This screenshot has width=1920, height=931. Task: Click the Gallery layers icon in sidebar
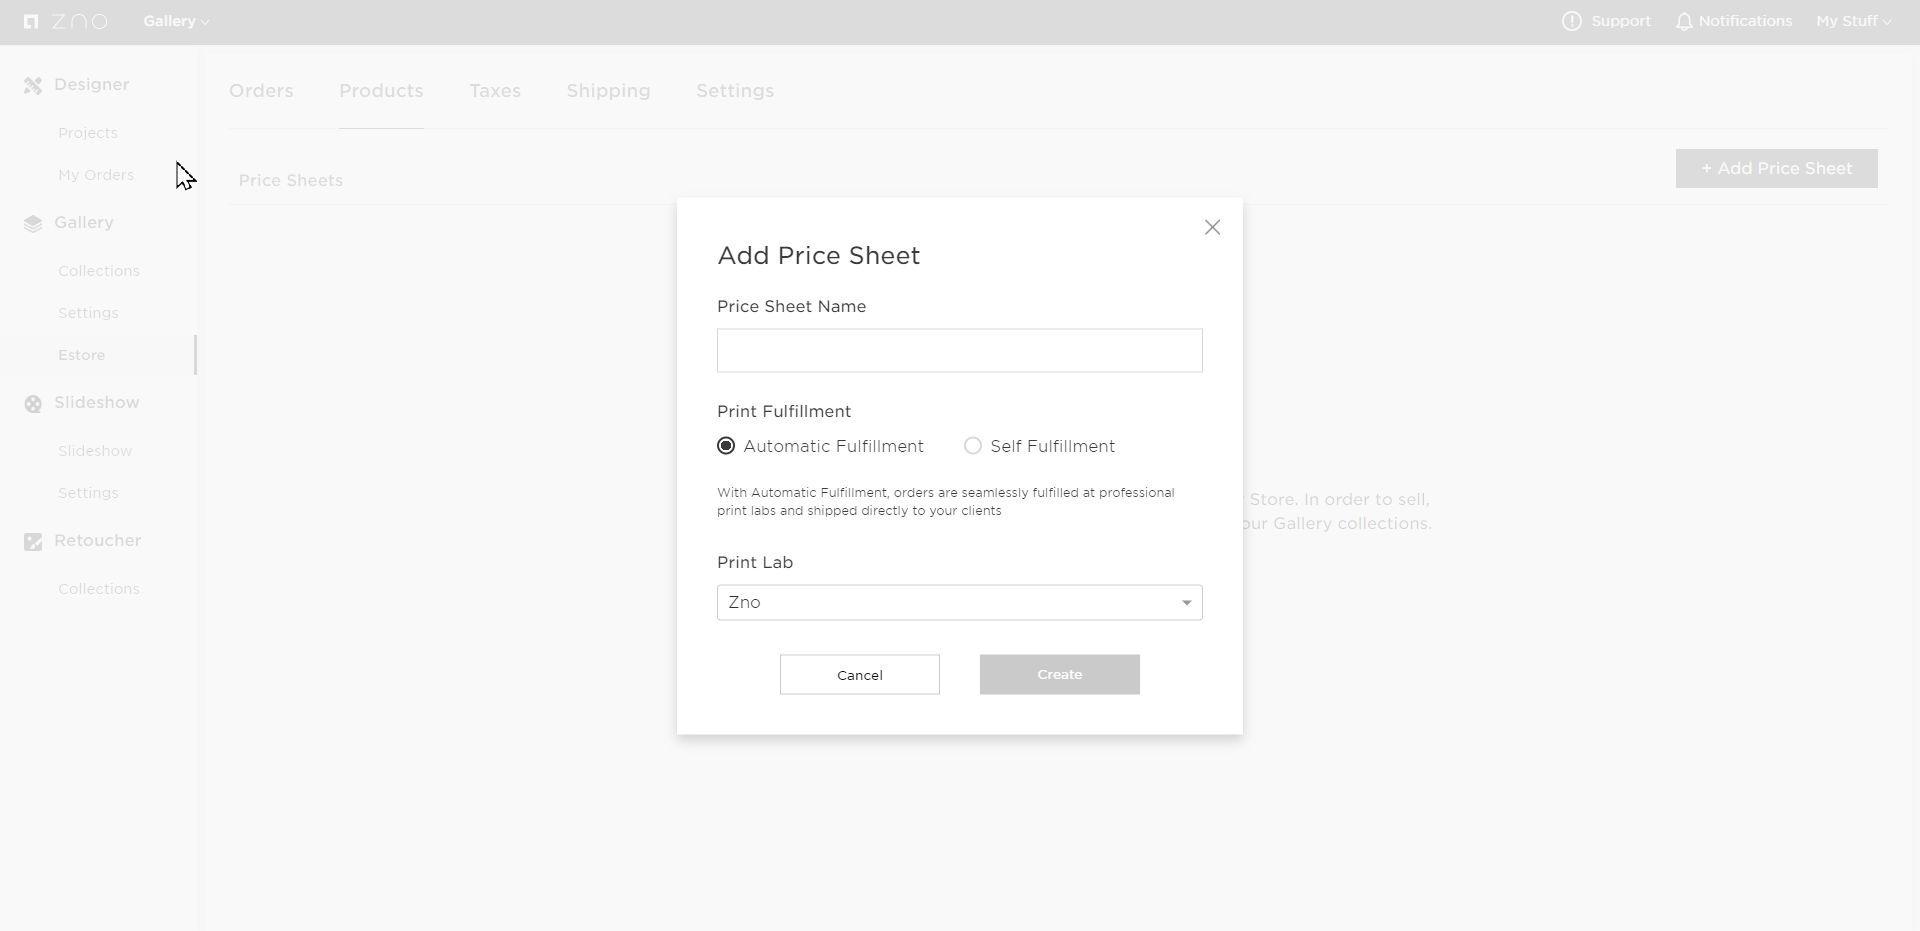[x=33, y=223]
